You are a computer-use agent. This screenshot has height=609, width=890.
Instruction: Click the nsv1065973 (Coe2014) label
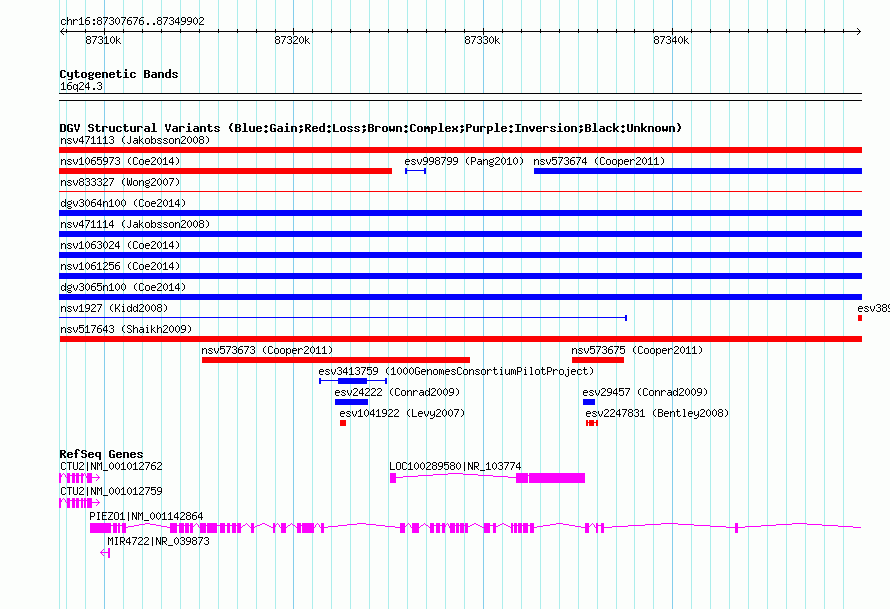(x=120, y=161)
